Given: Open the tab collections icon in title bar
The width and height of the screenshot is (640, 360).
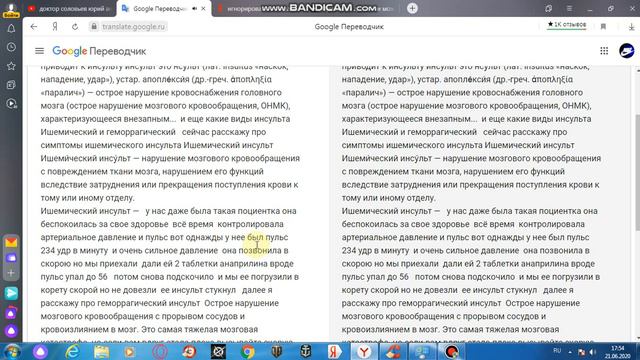Looking at the screenshot, I should pyautogui.click(x=549, y=8).
